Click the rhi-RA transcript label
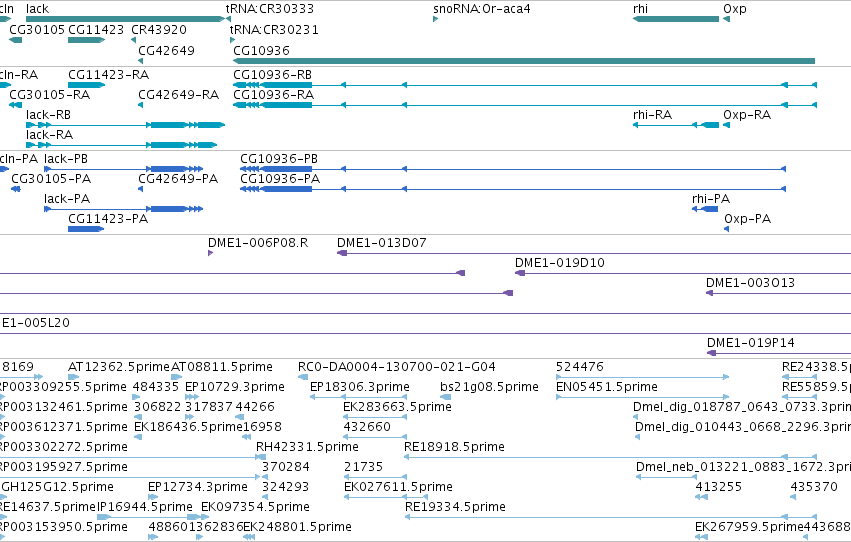The width and height of the screenshot is (851, 542). [652, 114]
